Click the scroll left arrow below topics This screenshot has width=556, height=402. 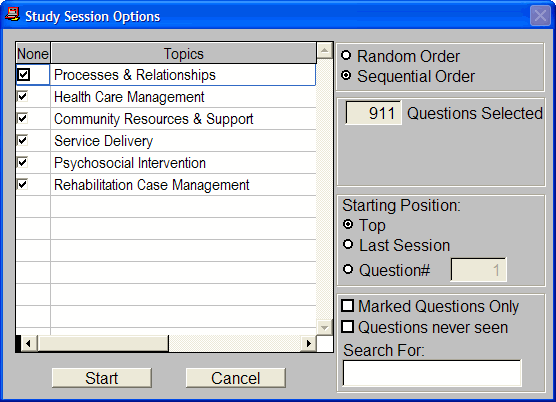(29, 343)
